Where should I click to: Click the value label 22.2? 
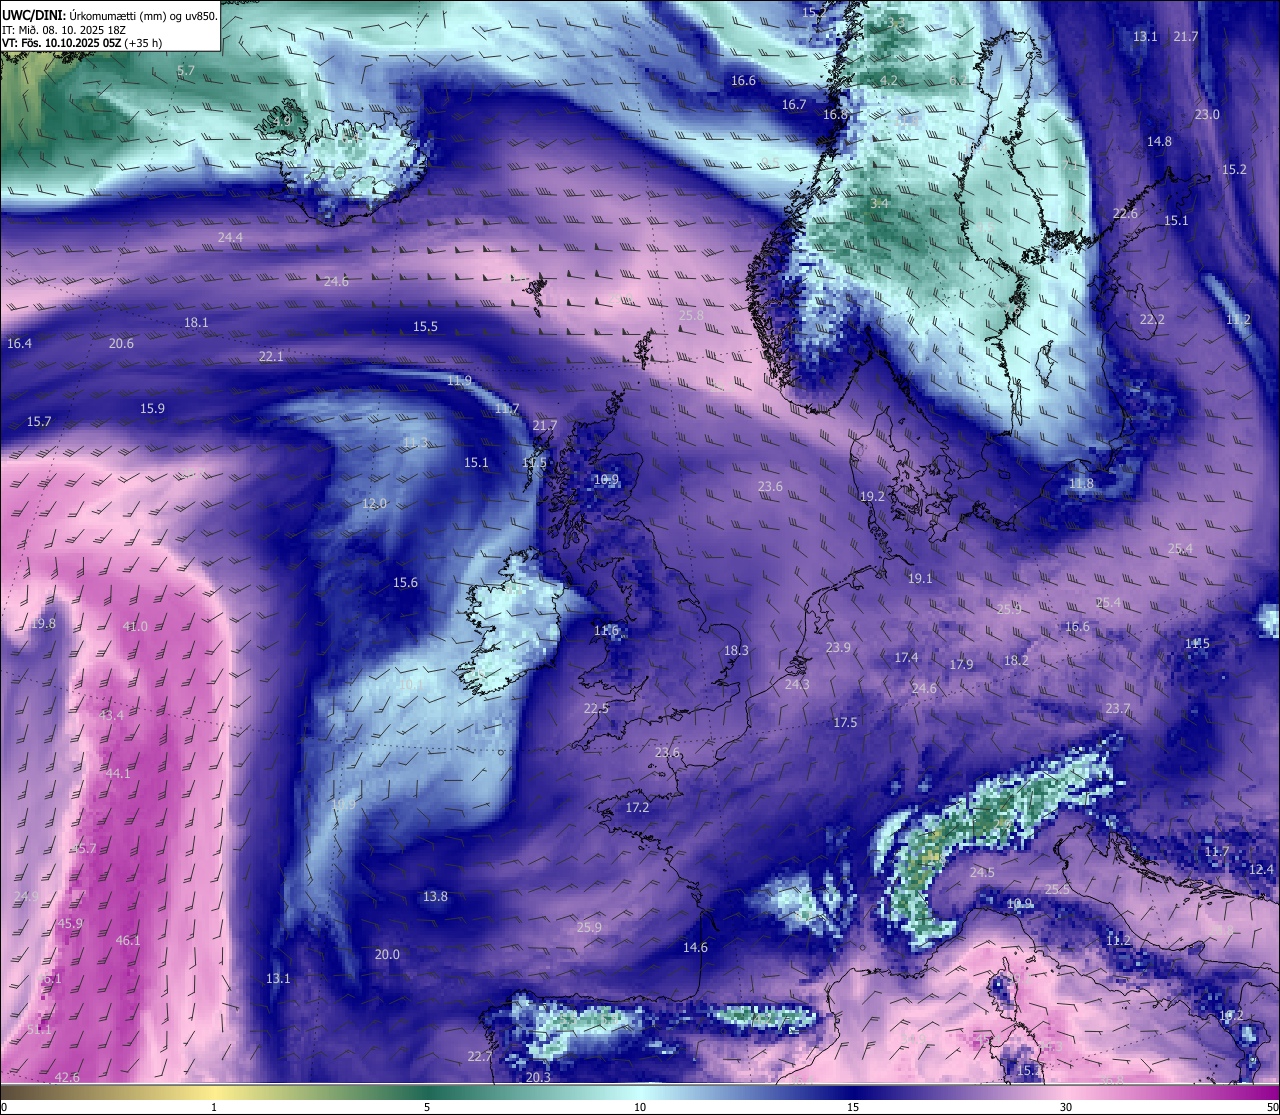(1152, 319)
